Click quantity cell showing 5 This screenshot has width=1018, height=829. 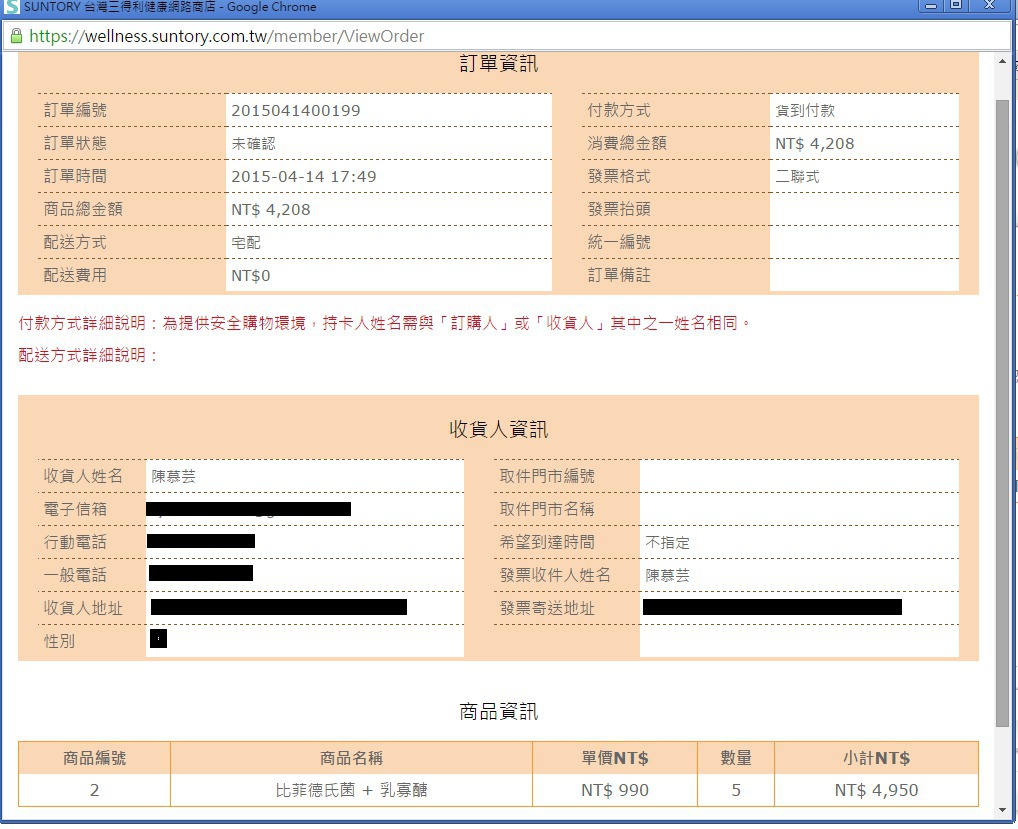(736, 790)
